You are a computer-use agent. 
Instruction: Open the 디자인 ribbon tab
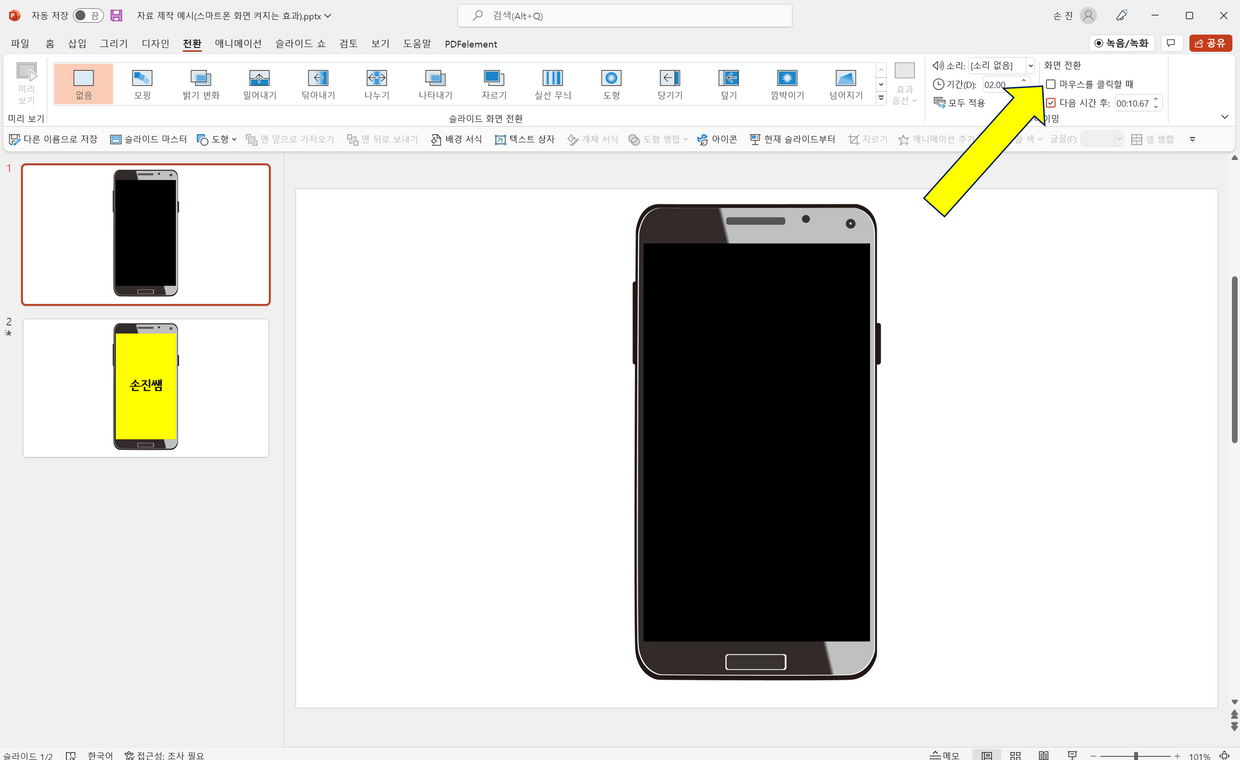[156, 44]
